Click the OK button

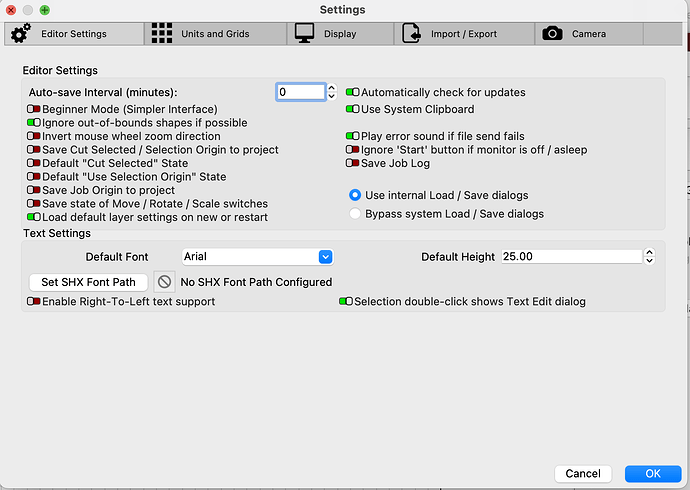pyautogui.click(x=653, y=474)
